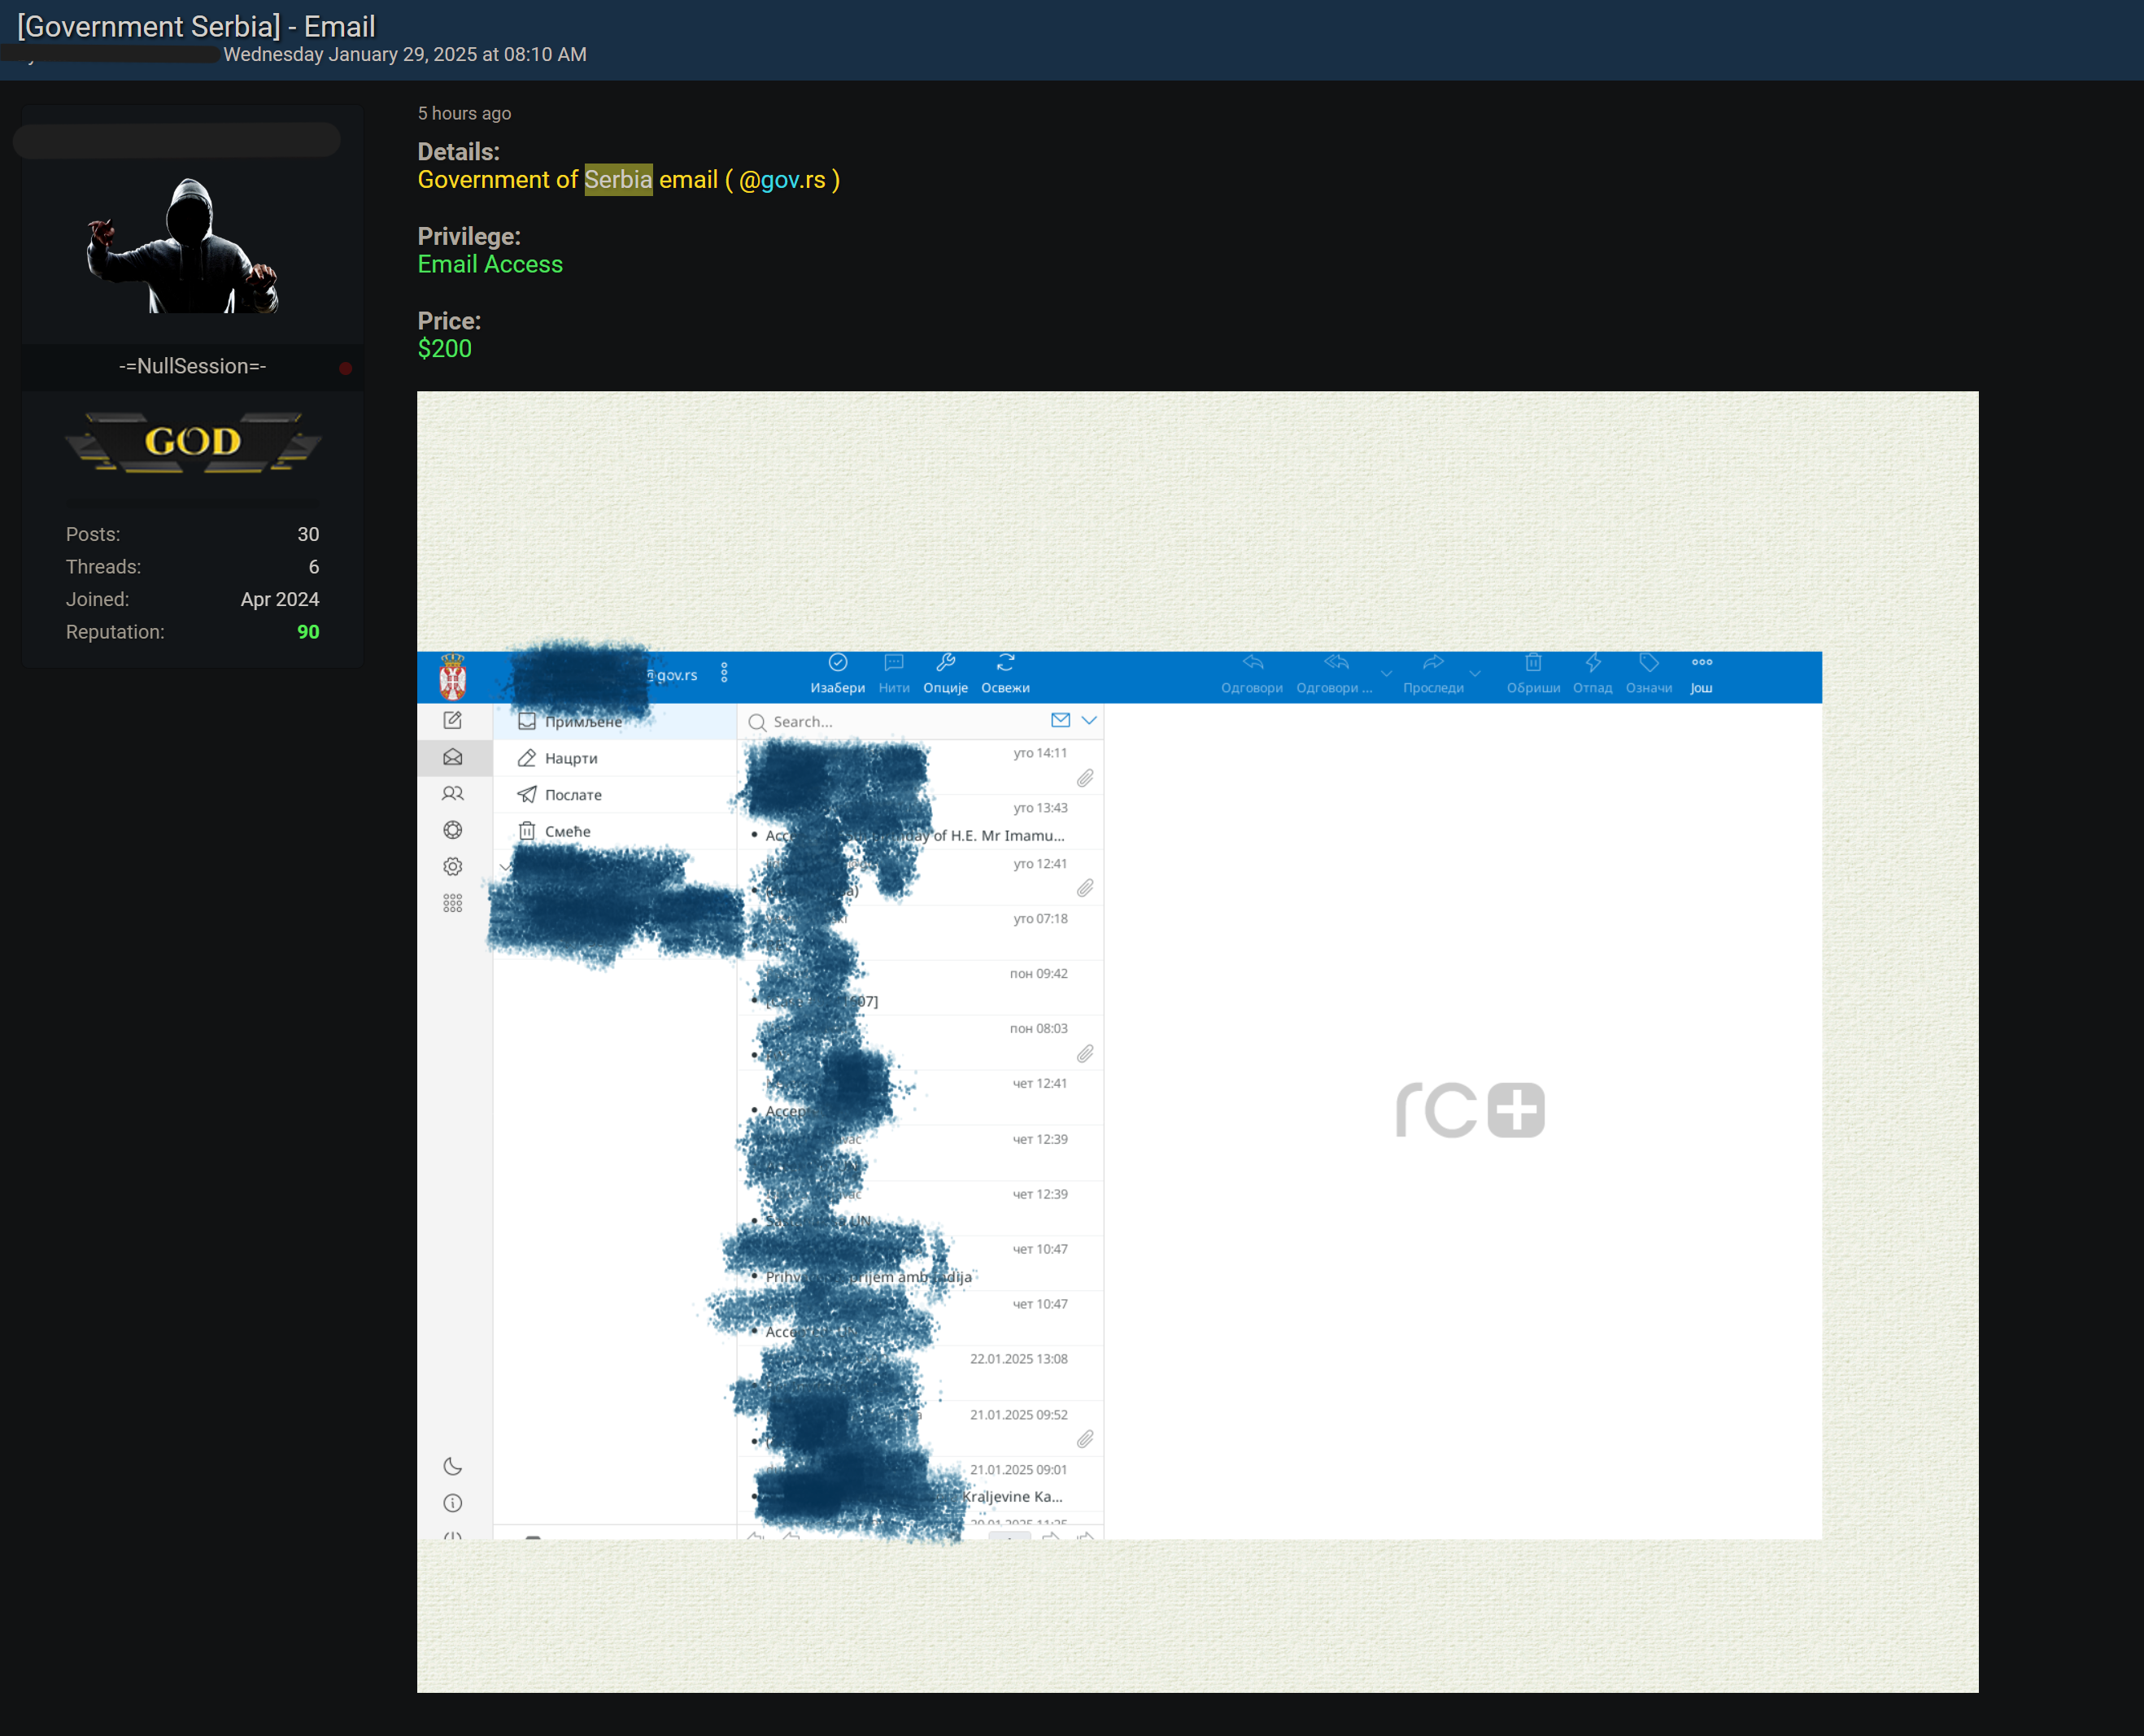
Task: Click the Проследи forward button
Action: (x=1433, y=674)
